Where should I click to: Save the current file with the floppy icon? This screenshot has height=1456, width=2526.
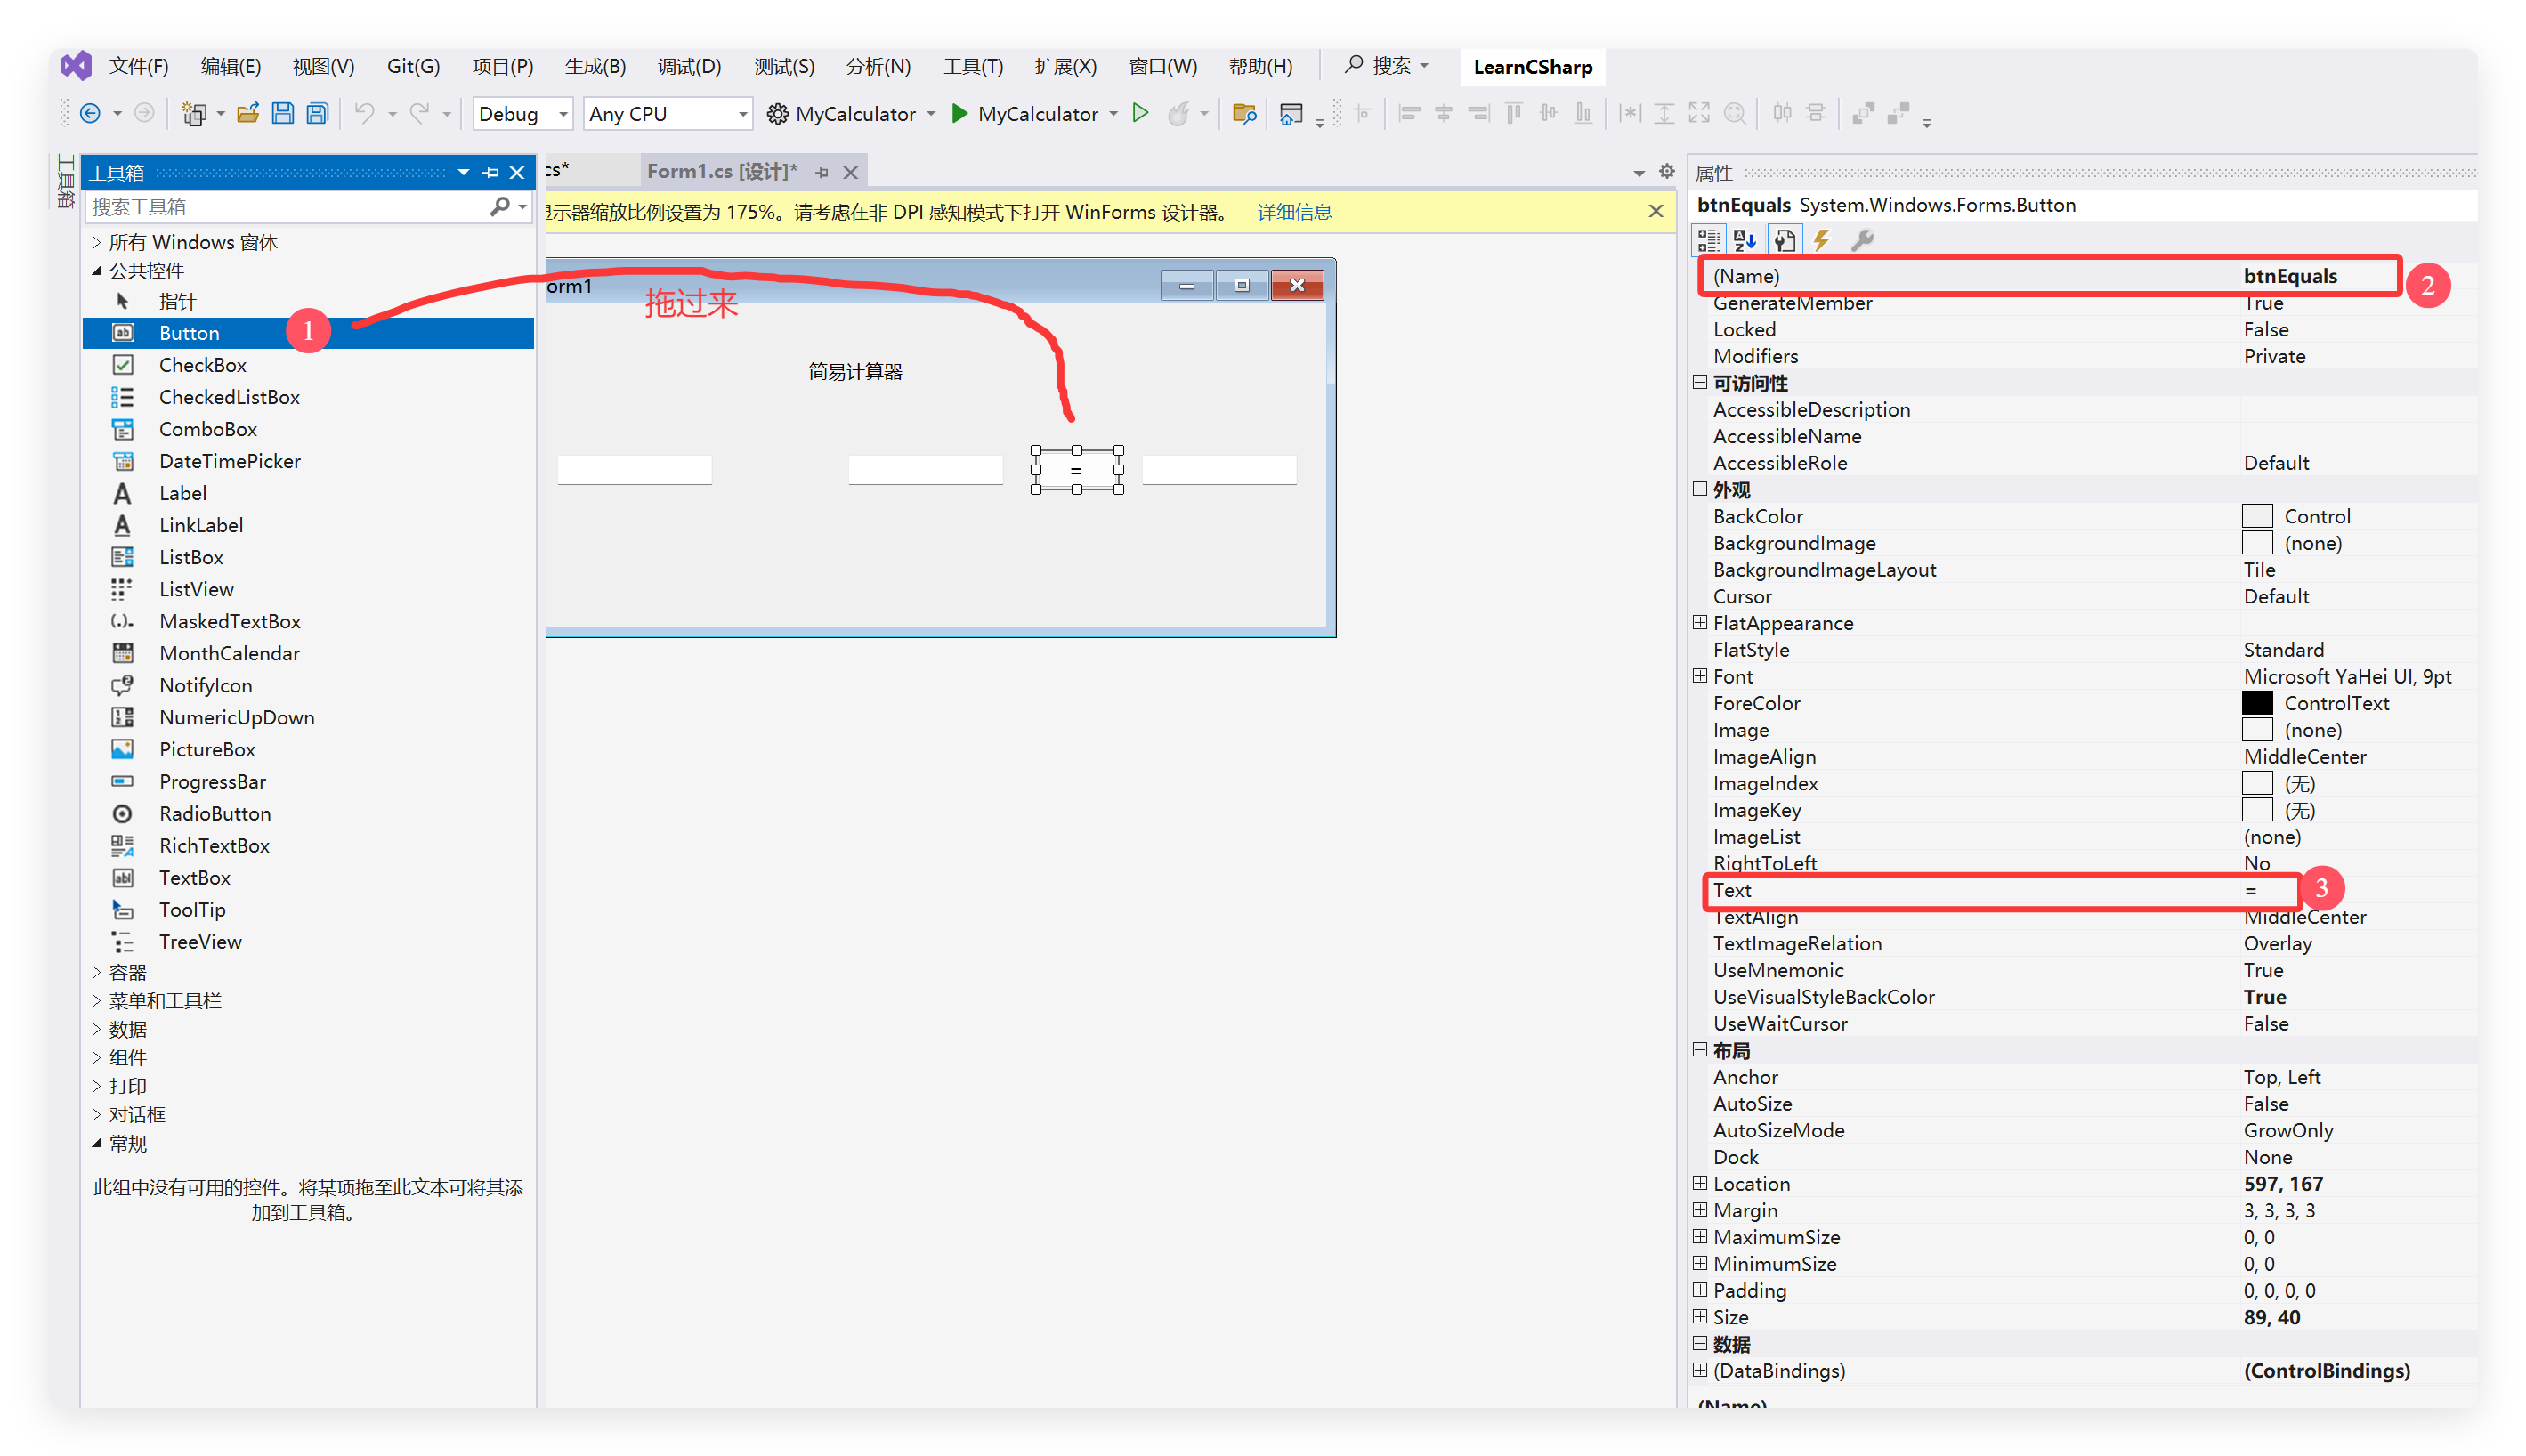click(283, 114)
